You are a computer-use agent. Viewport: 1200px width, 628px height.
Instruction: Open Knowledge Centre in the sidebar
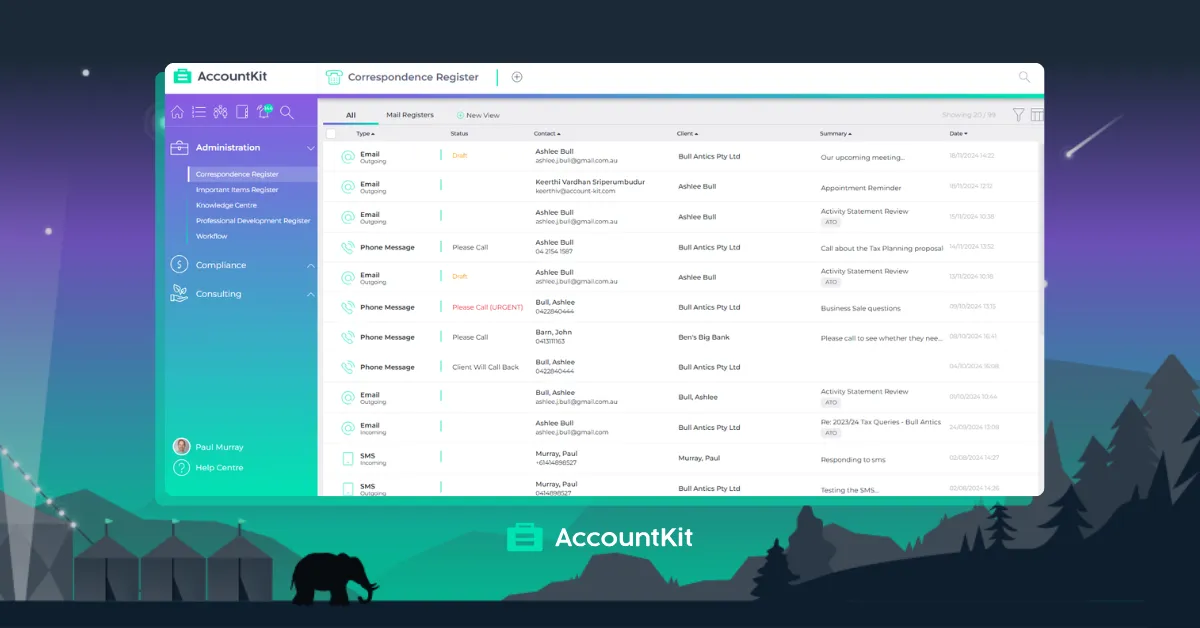(226, 205)
